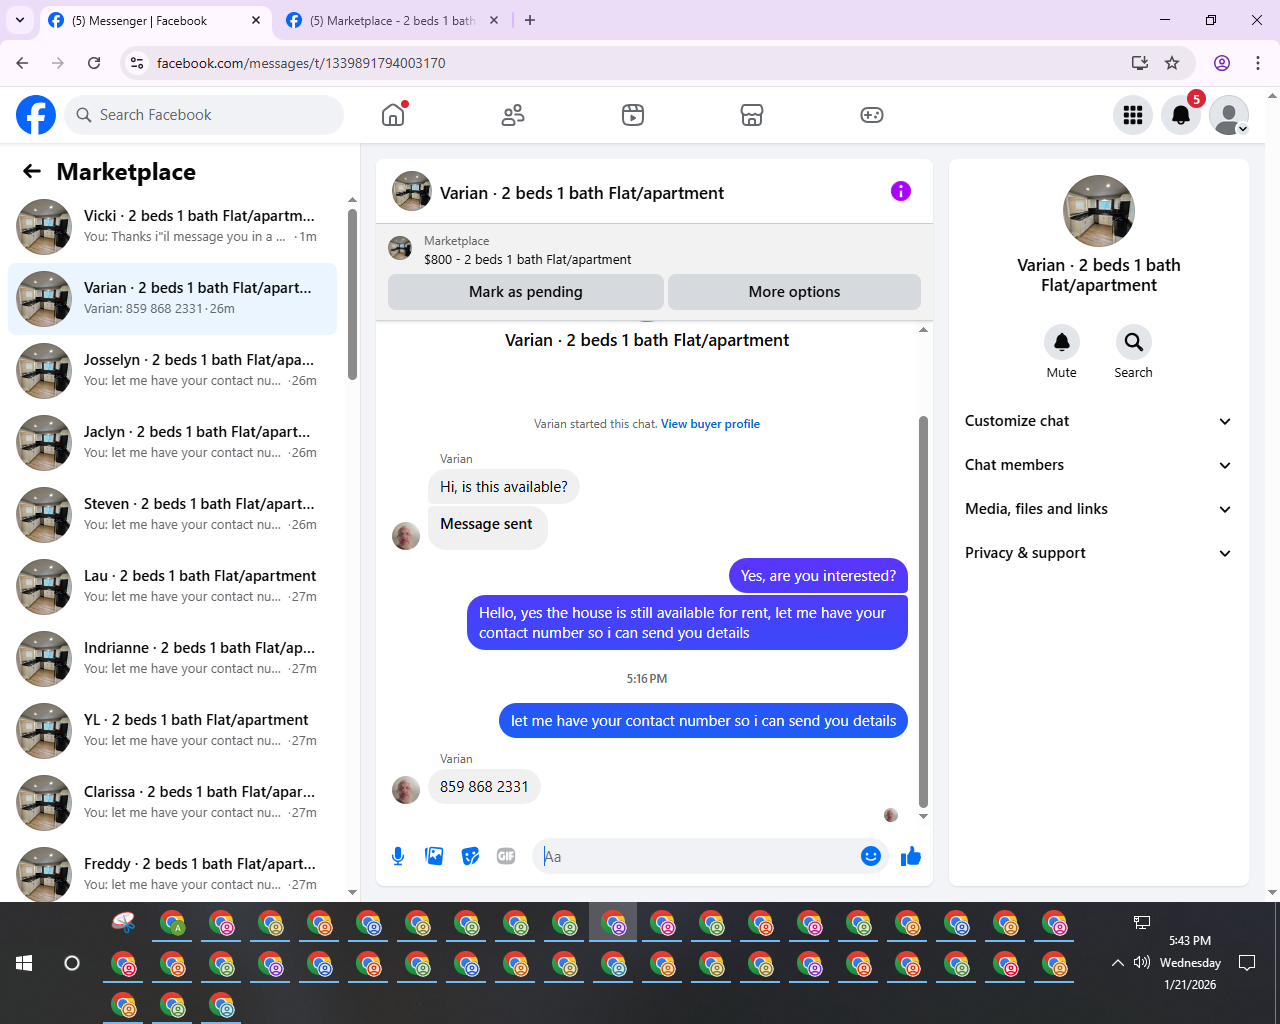Open Steven's conversation
Screen dimensions: 1280x1024
[172, 515]
